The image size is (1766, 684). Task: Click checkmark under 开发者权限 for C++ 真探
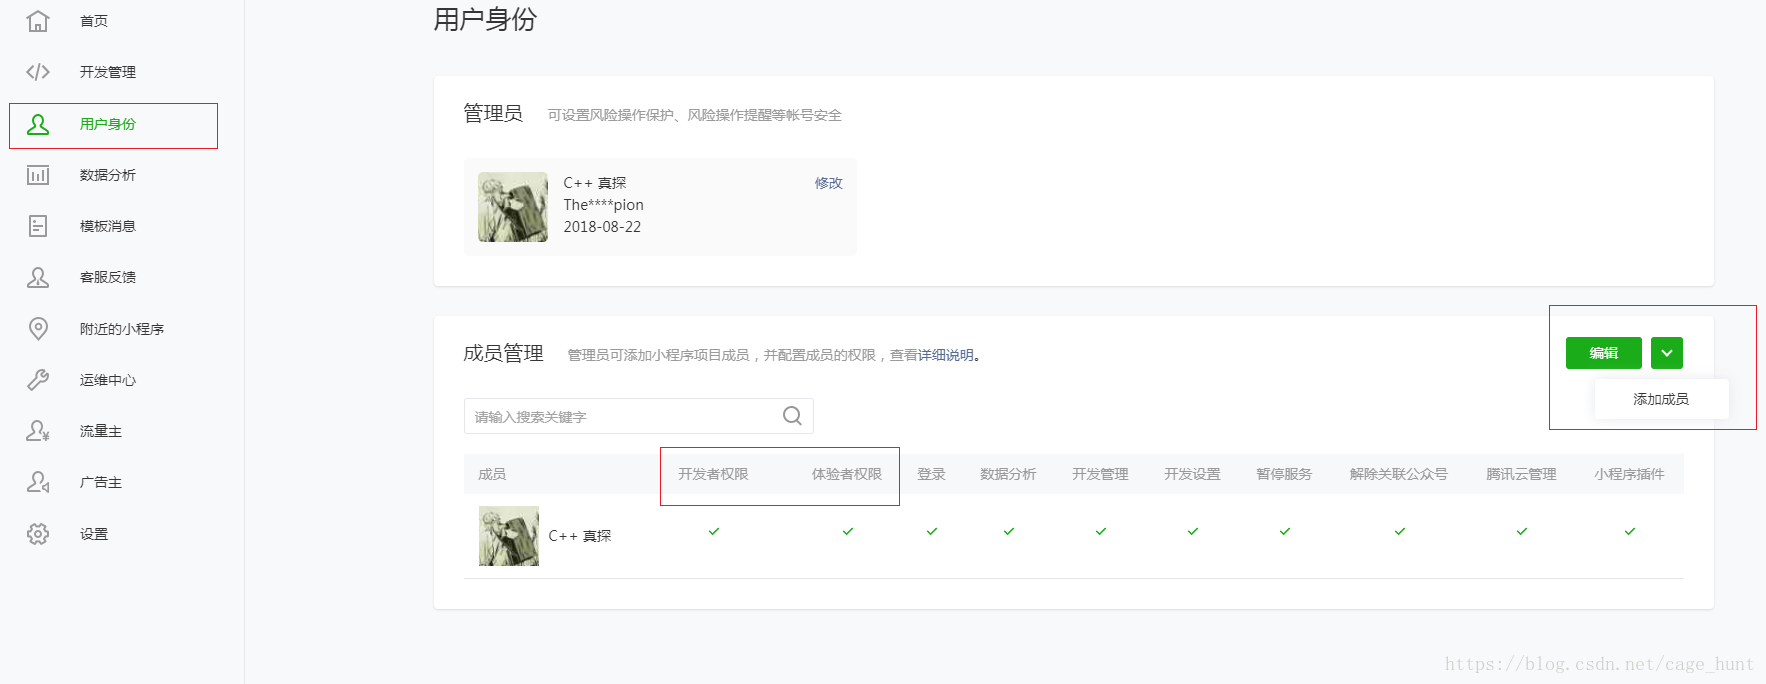click(714, 531)
